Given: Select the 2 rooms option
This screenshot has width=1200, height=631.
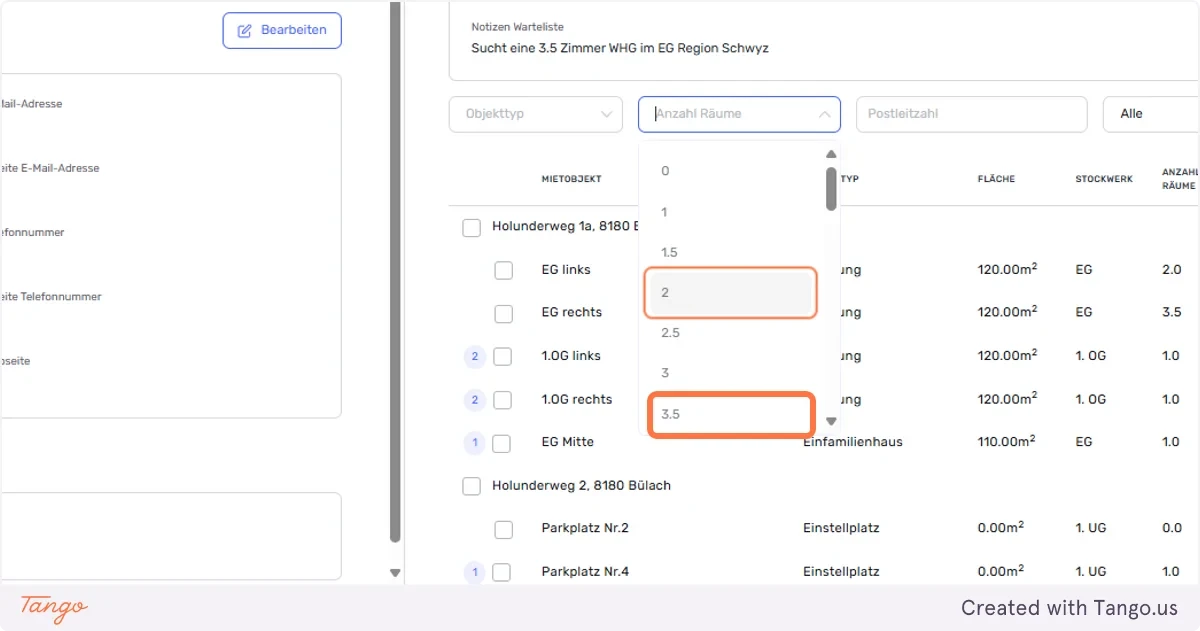Looking at the screenshot, I should coord(732,292).
